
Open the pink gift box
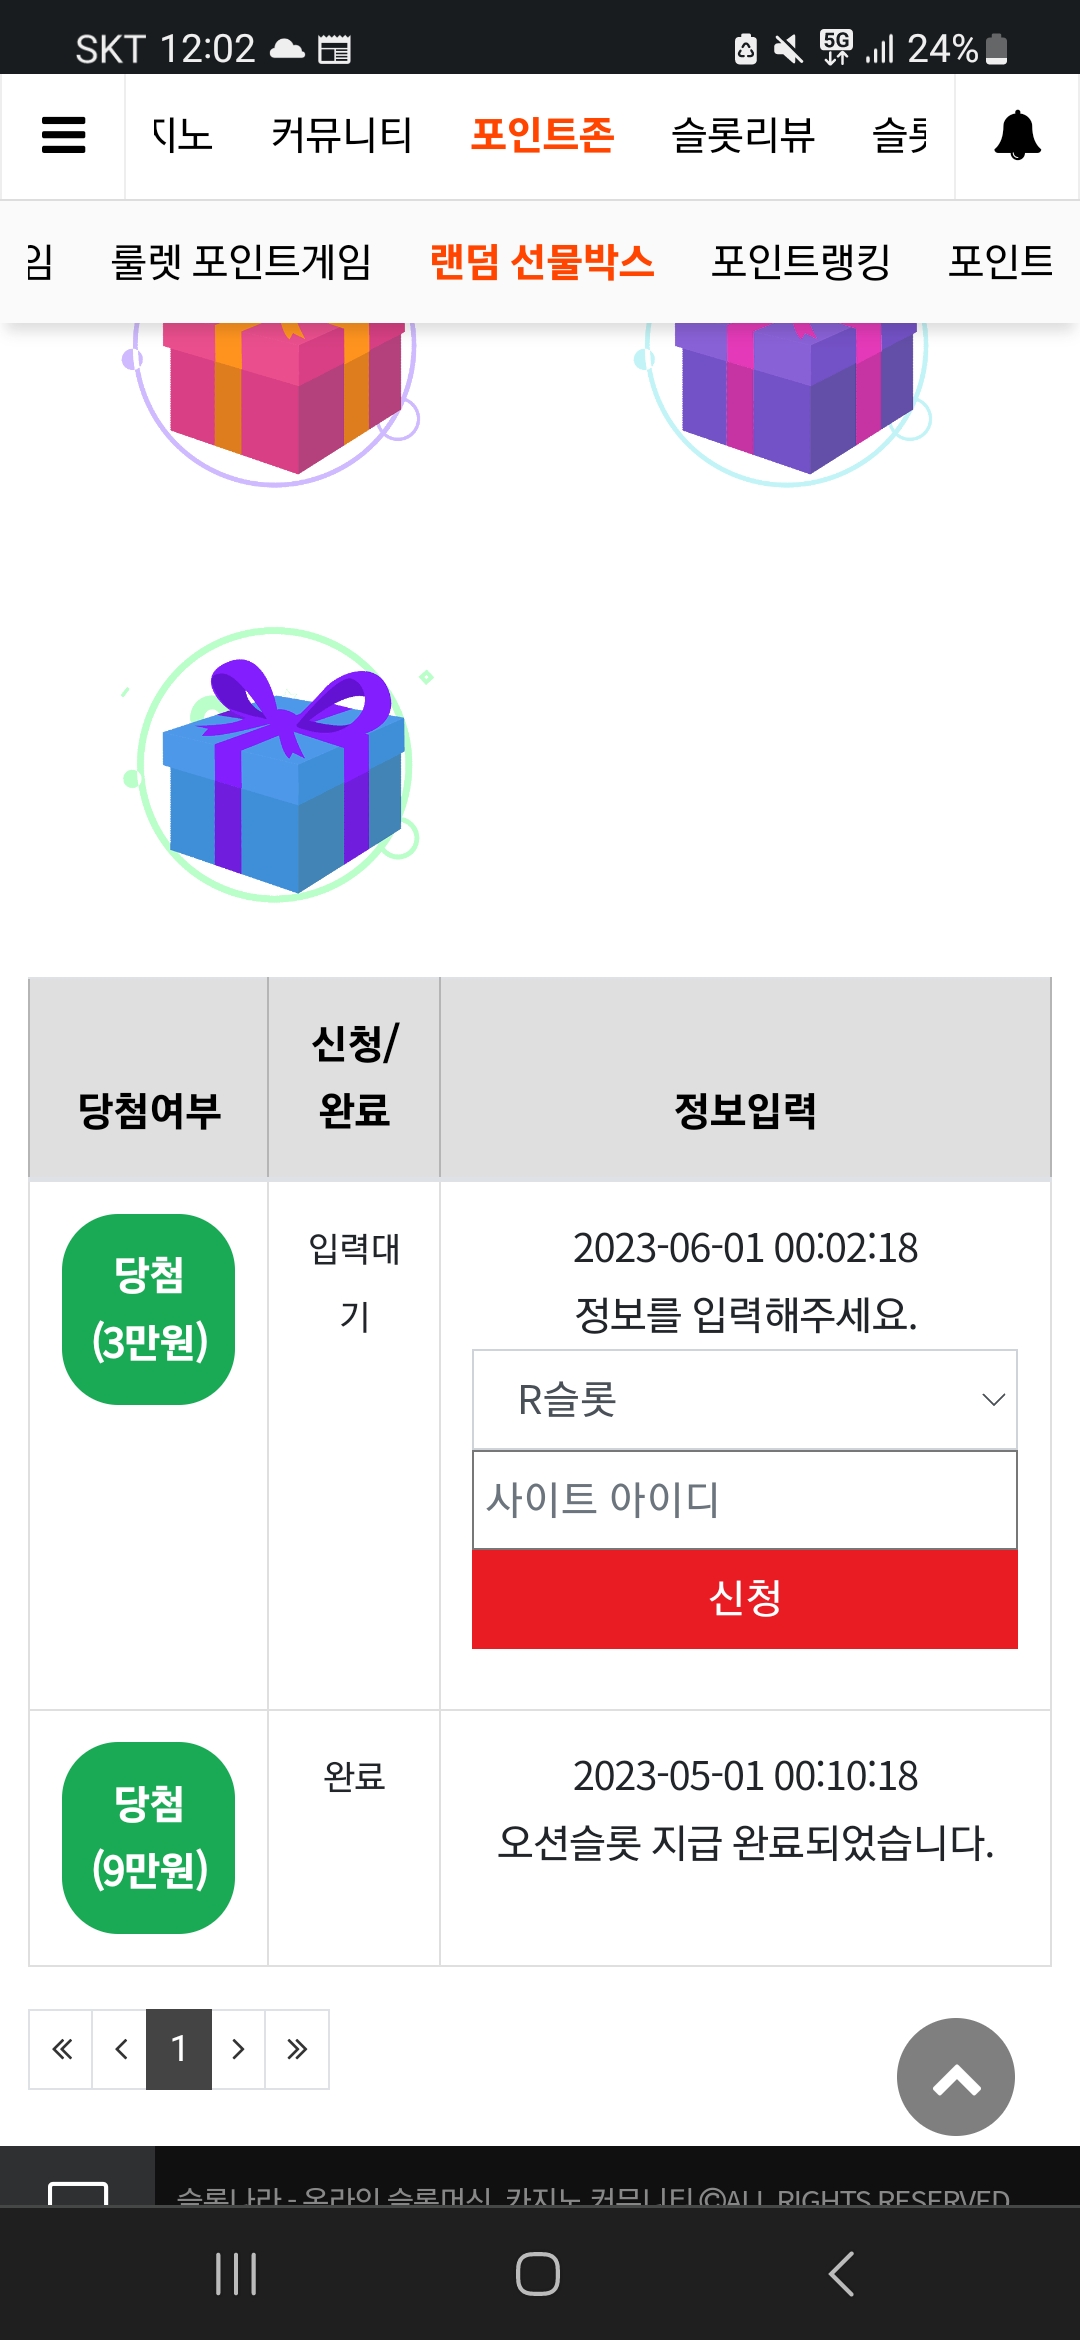coord(277,400)
